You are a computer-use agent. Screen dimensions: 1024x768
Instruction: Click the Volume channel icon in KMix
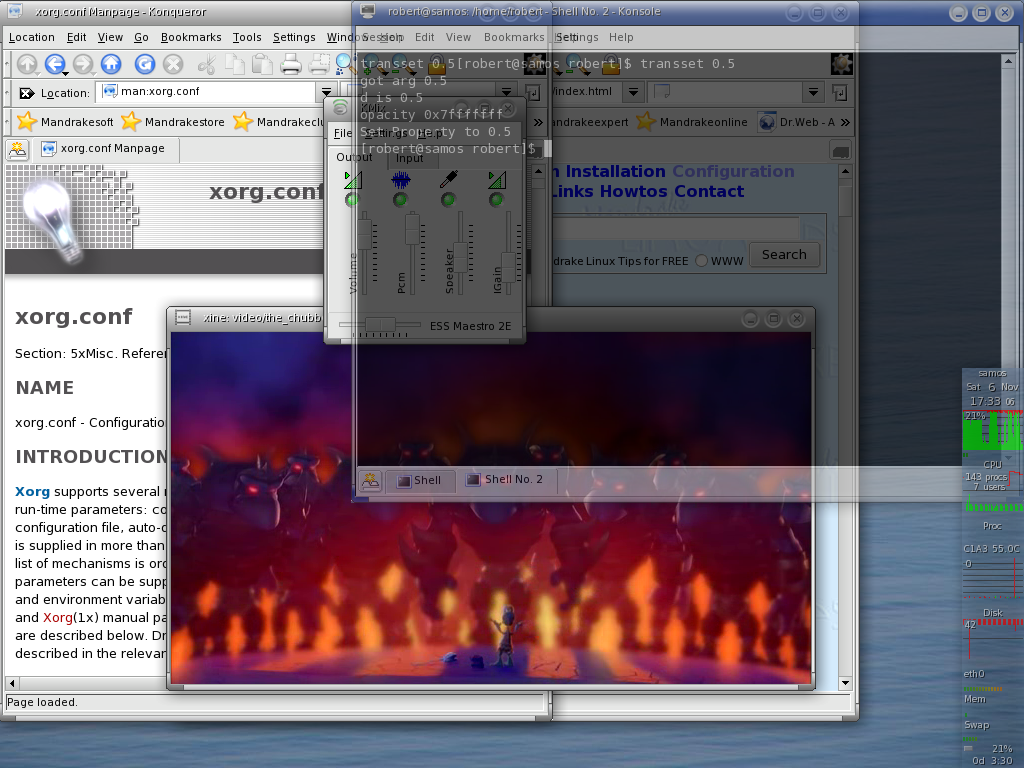[x=353, y=179]
